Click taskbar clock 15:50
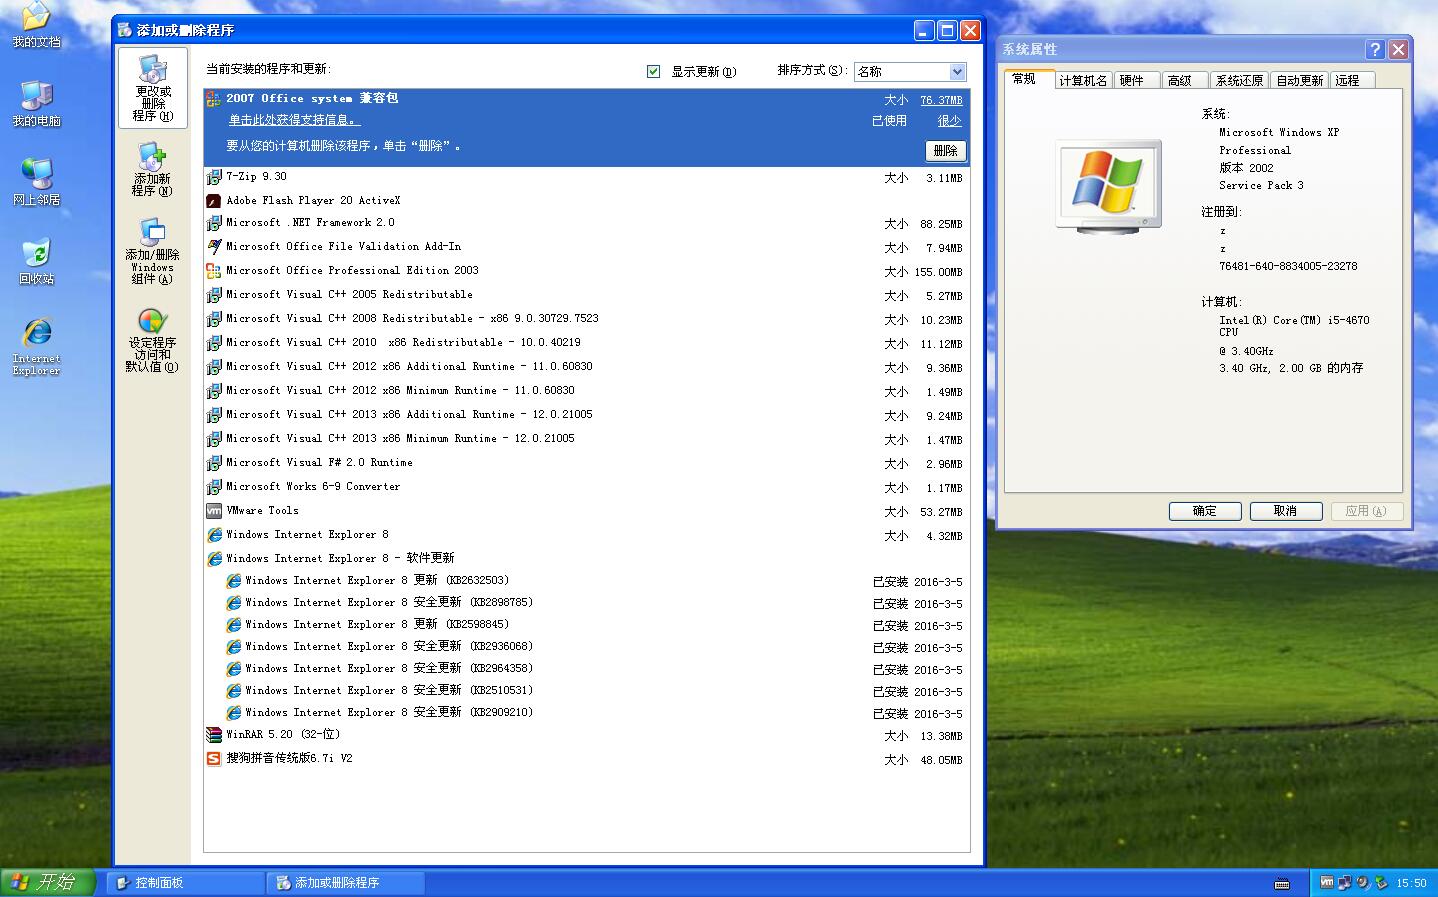 pyautogui.click(x=1411, y=883)
